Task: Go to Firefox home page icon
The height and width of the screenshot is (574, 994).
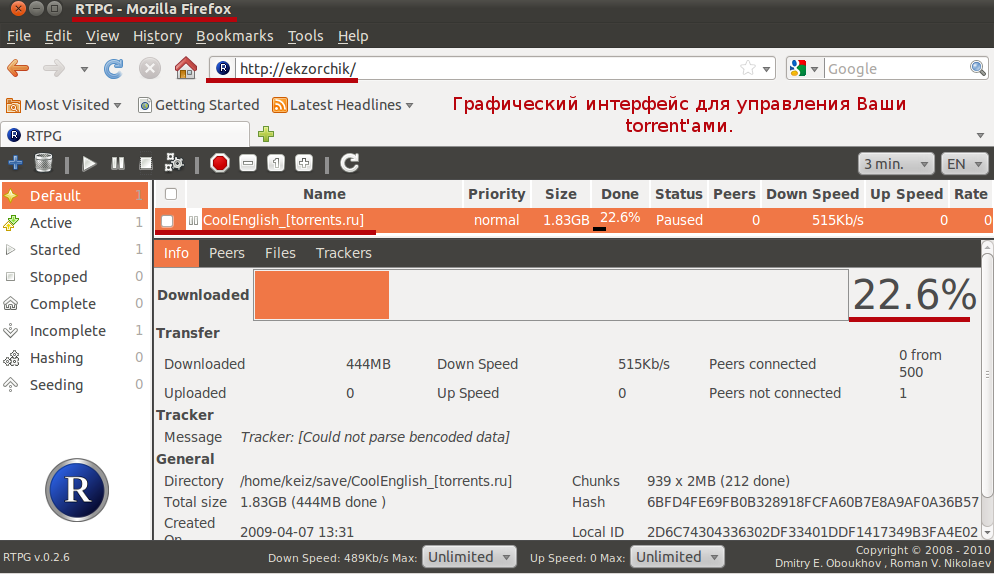Action: pyautogui.click(x=186, y=68)
